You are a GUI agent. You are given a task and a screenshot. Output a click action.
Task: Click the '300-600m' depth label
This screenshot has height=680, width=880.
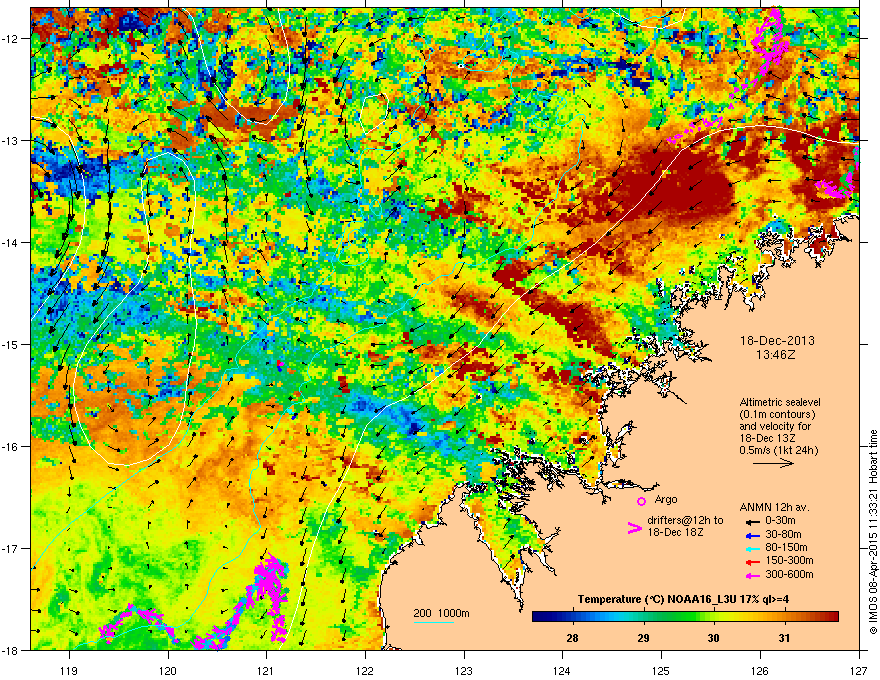coord(789,575)
